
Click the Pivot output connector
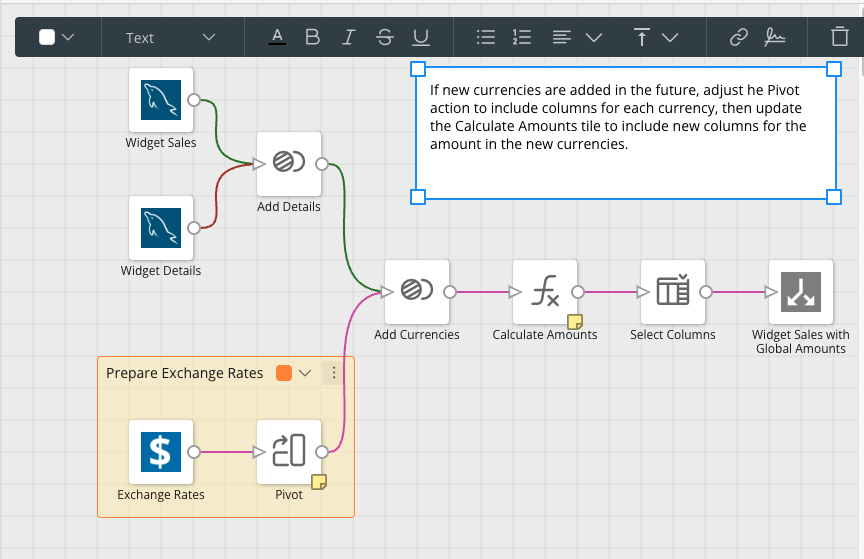[322, 452]
